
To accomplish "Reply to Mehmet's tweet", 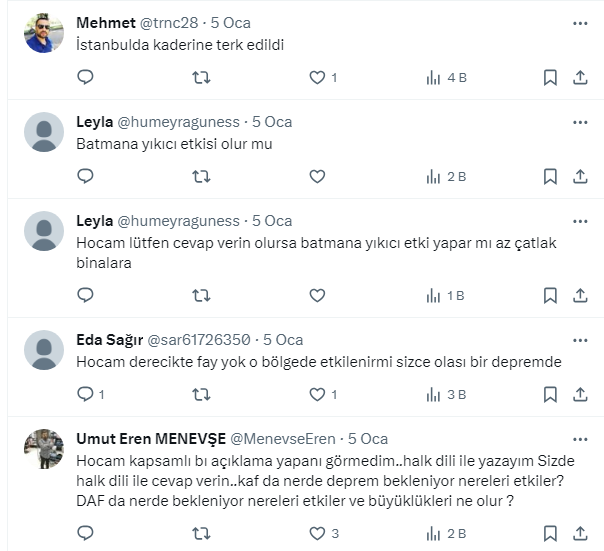I will pos(85,77).
